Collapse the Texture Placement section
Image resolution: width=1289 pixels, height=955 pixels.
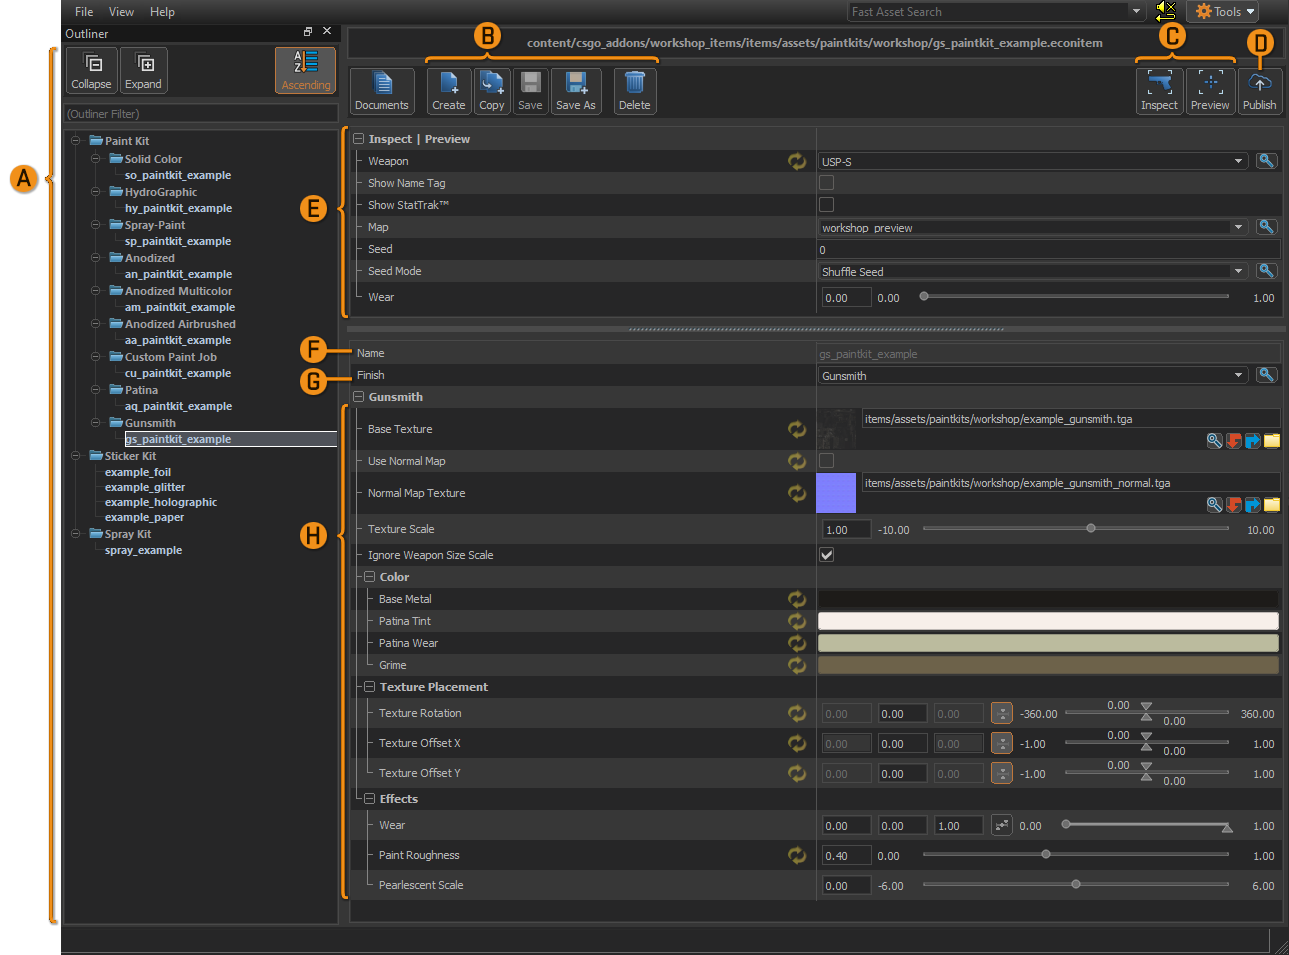point(369,687)
